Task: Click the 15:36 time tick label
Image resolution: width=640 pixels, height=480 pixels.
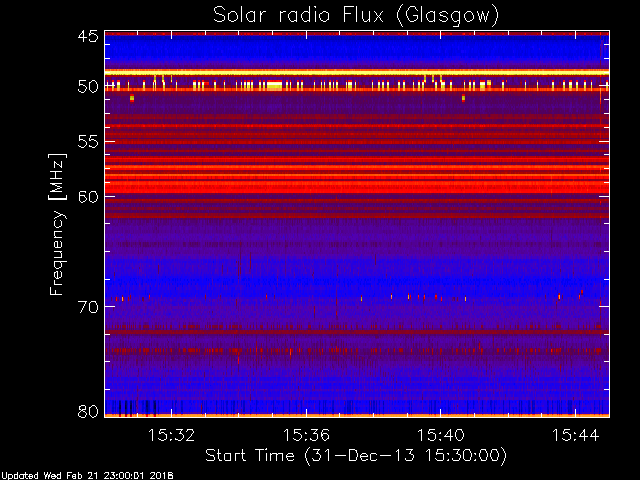Action: pos(306,435)
